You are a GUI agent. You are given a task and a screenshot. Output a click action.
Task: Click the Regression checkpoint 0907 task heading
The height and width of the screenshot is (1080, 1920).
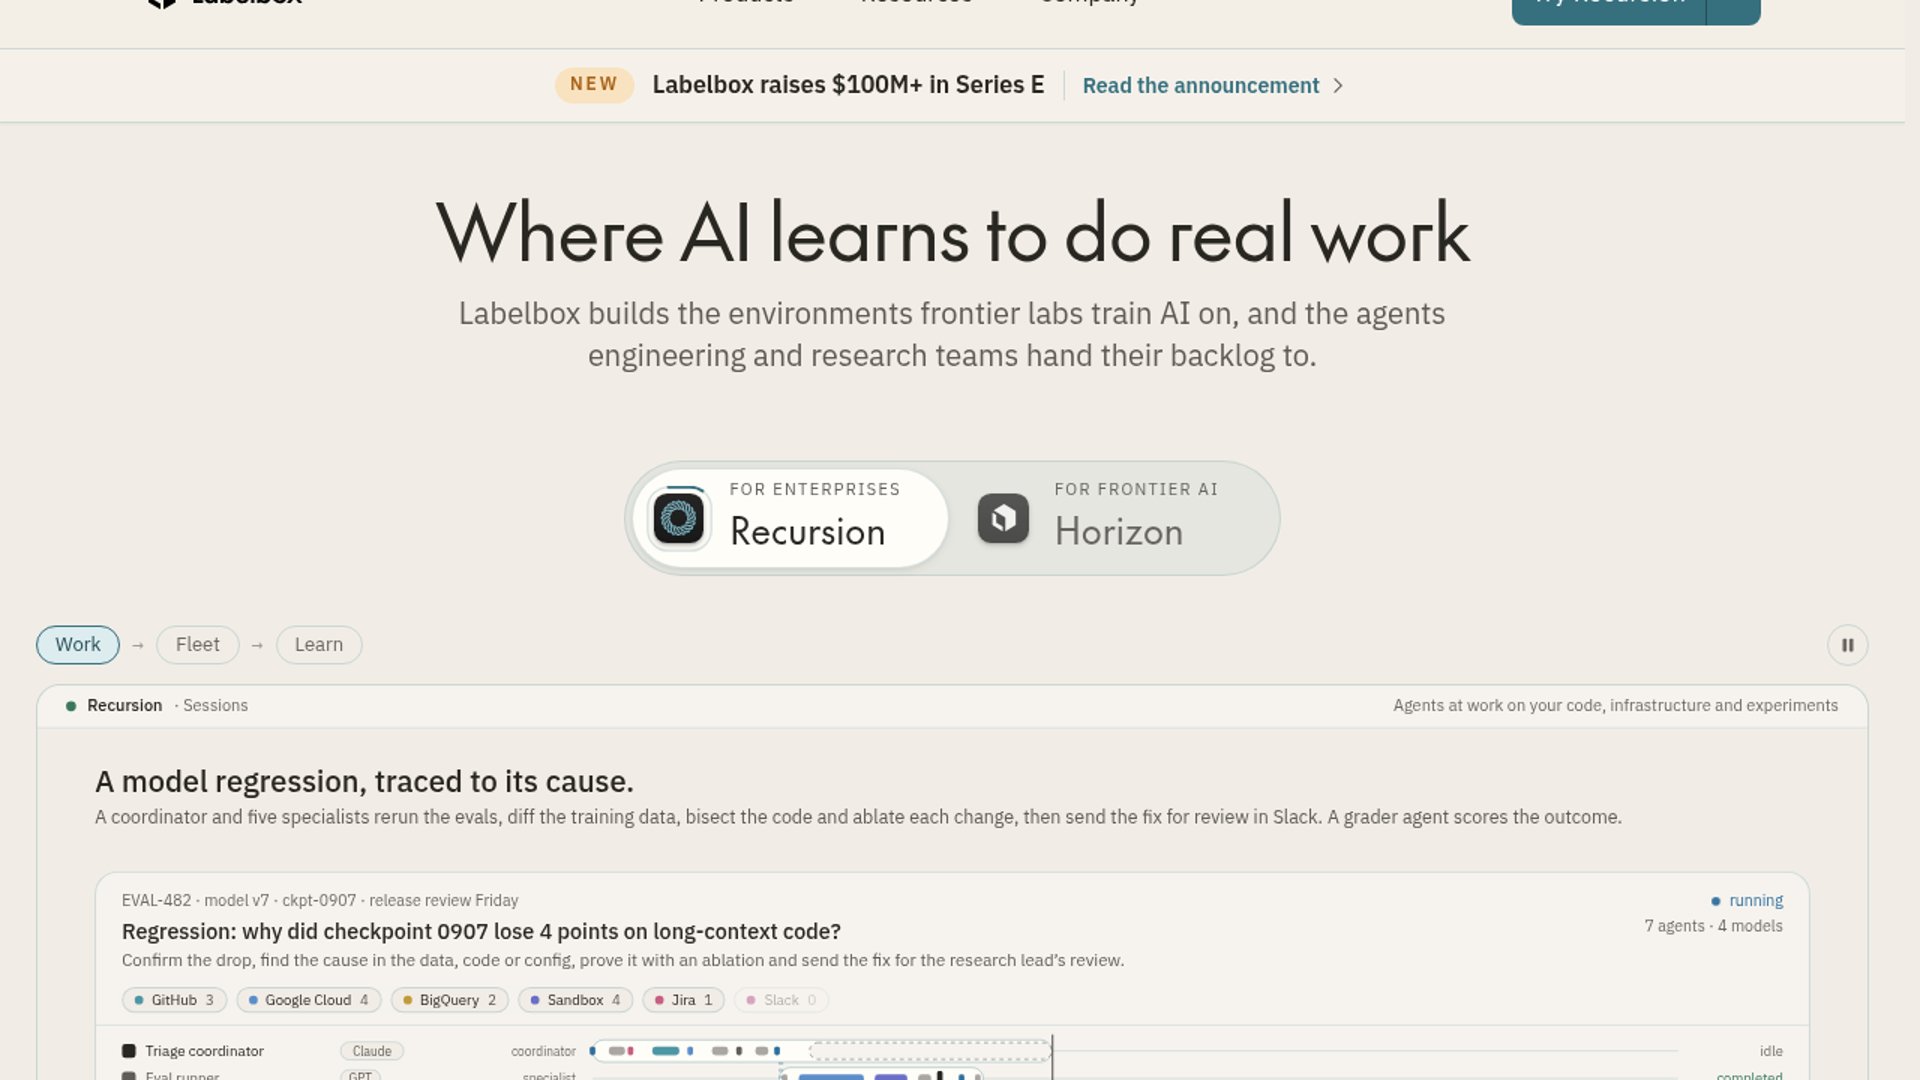click(481, 932)
